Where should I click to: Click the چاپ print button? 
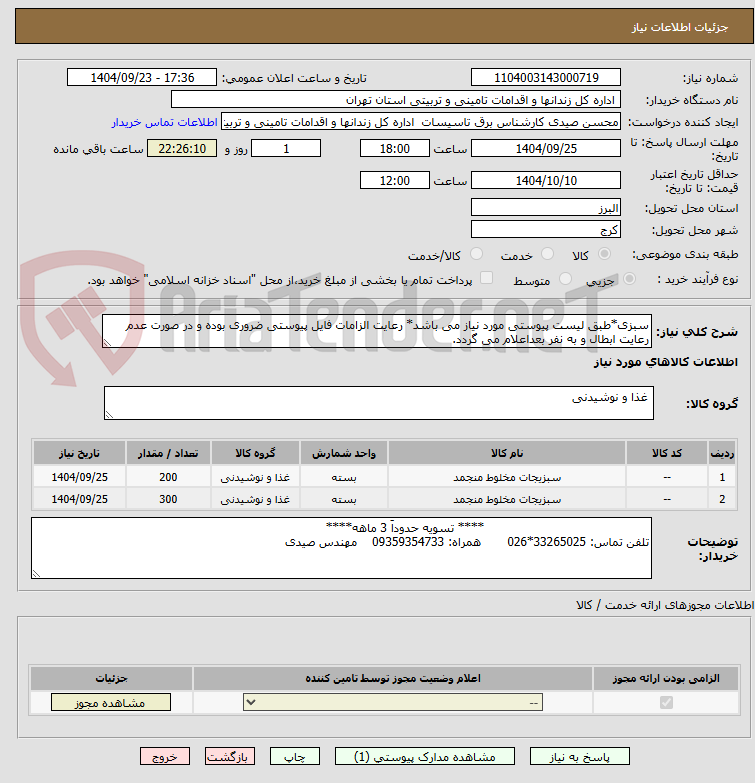pos(295,757)
